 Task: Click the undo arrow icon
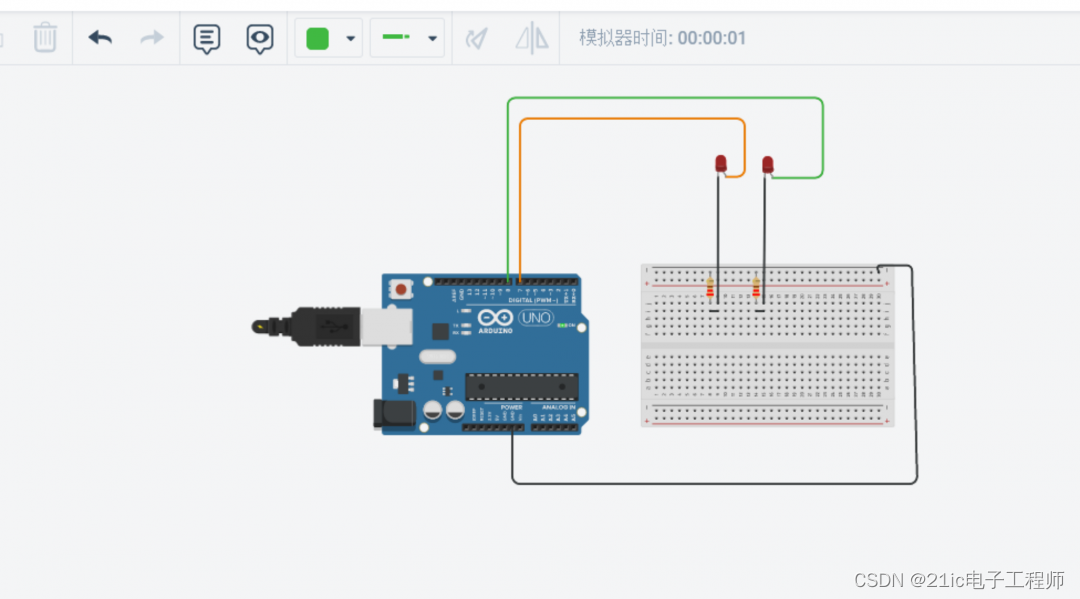99,37
